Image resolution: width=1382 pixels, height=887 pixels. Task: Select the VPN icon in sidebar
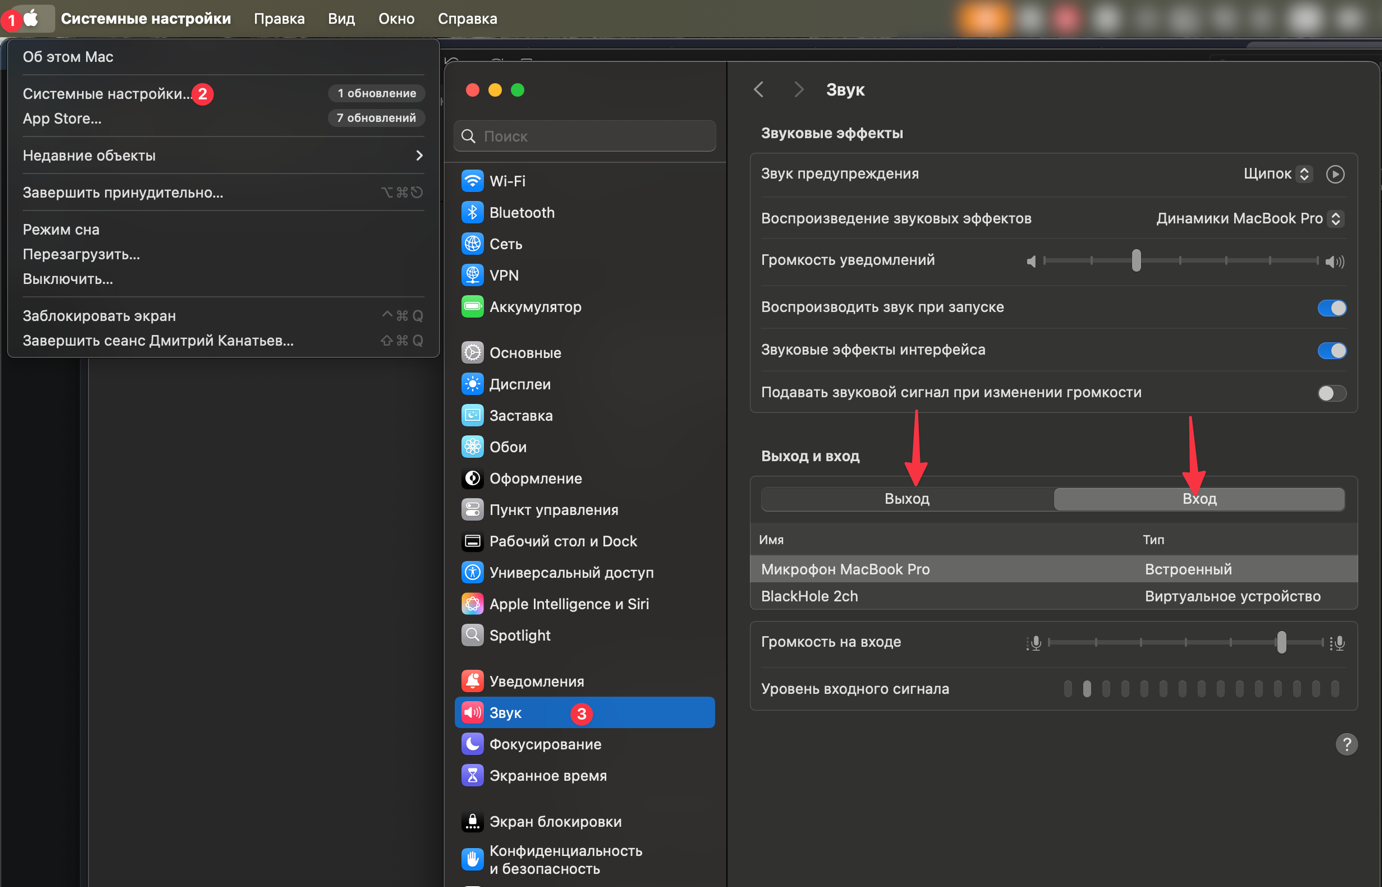[x=472, y=275]
